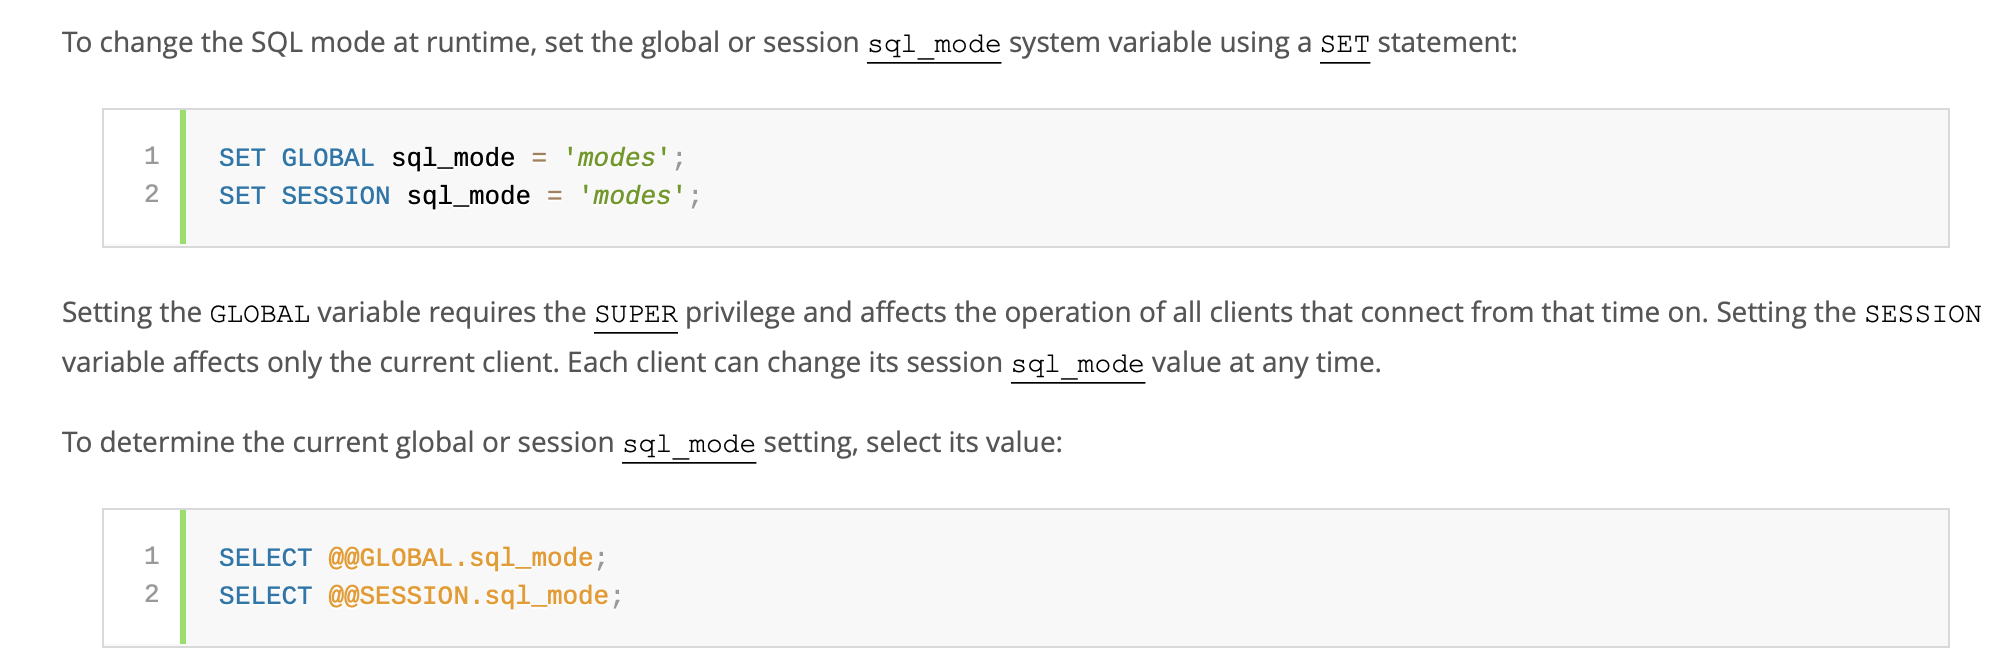Click the session sql_mode value link
2012x664 pixels.
click(x=1078, y=364)
